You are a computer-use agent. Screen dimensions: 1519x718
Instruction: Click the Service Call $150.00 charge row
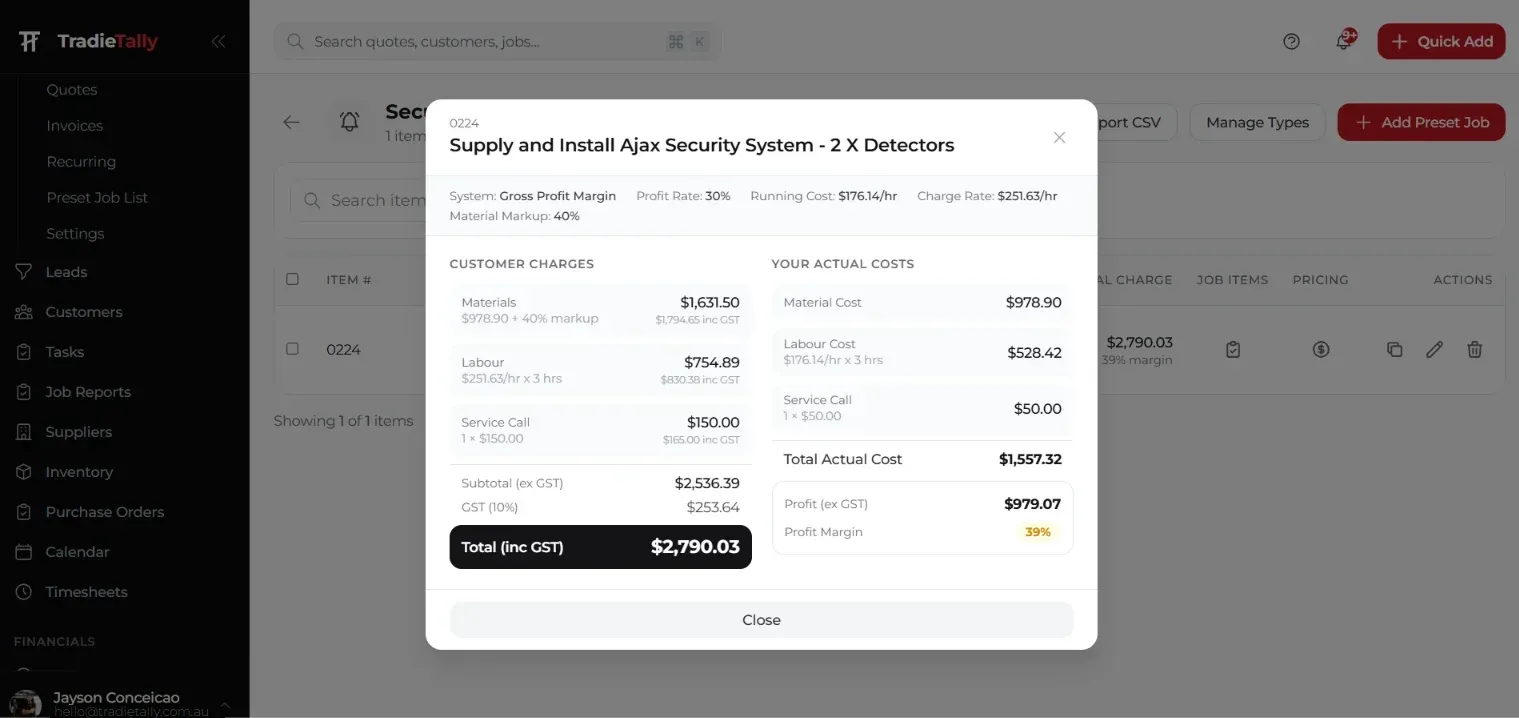coord(600,430)
